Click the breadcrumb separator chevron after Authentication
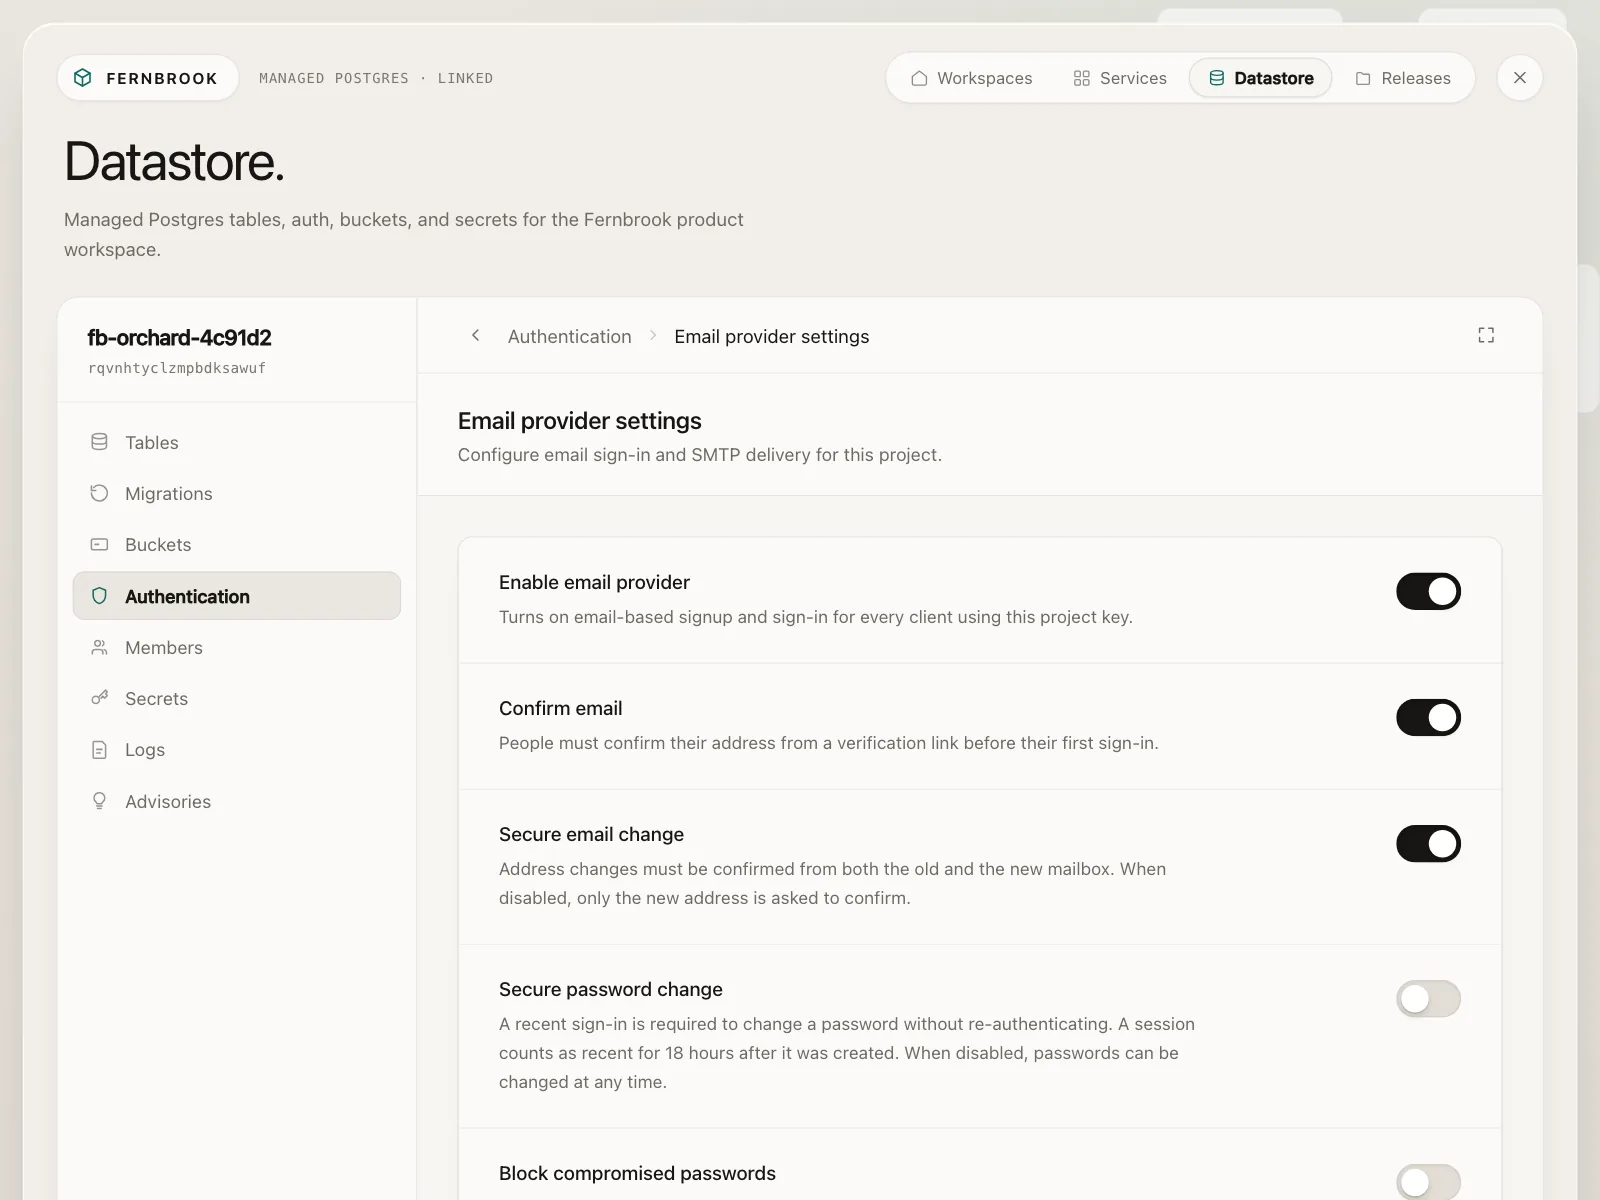 tap(653, 336)
